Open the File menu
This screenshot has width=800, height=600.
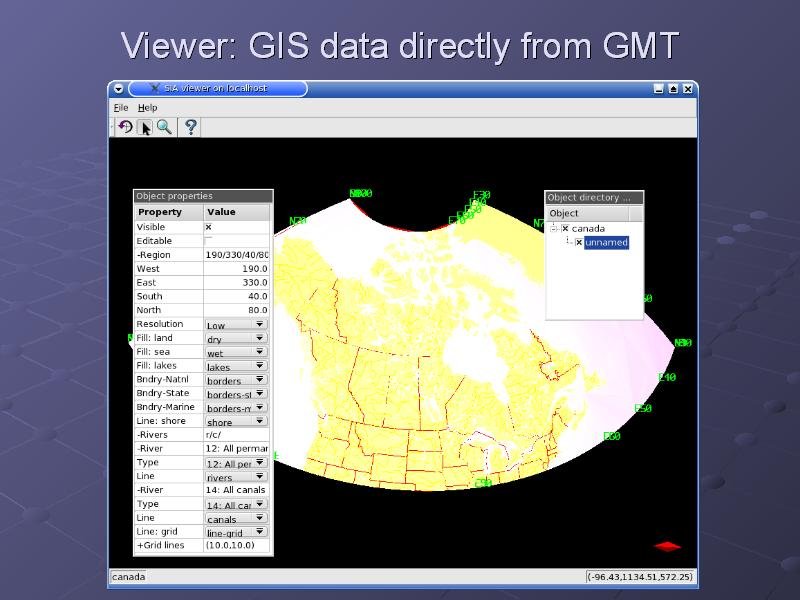coord(120,108)
